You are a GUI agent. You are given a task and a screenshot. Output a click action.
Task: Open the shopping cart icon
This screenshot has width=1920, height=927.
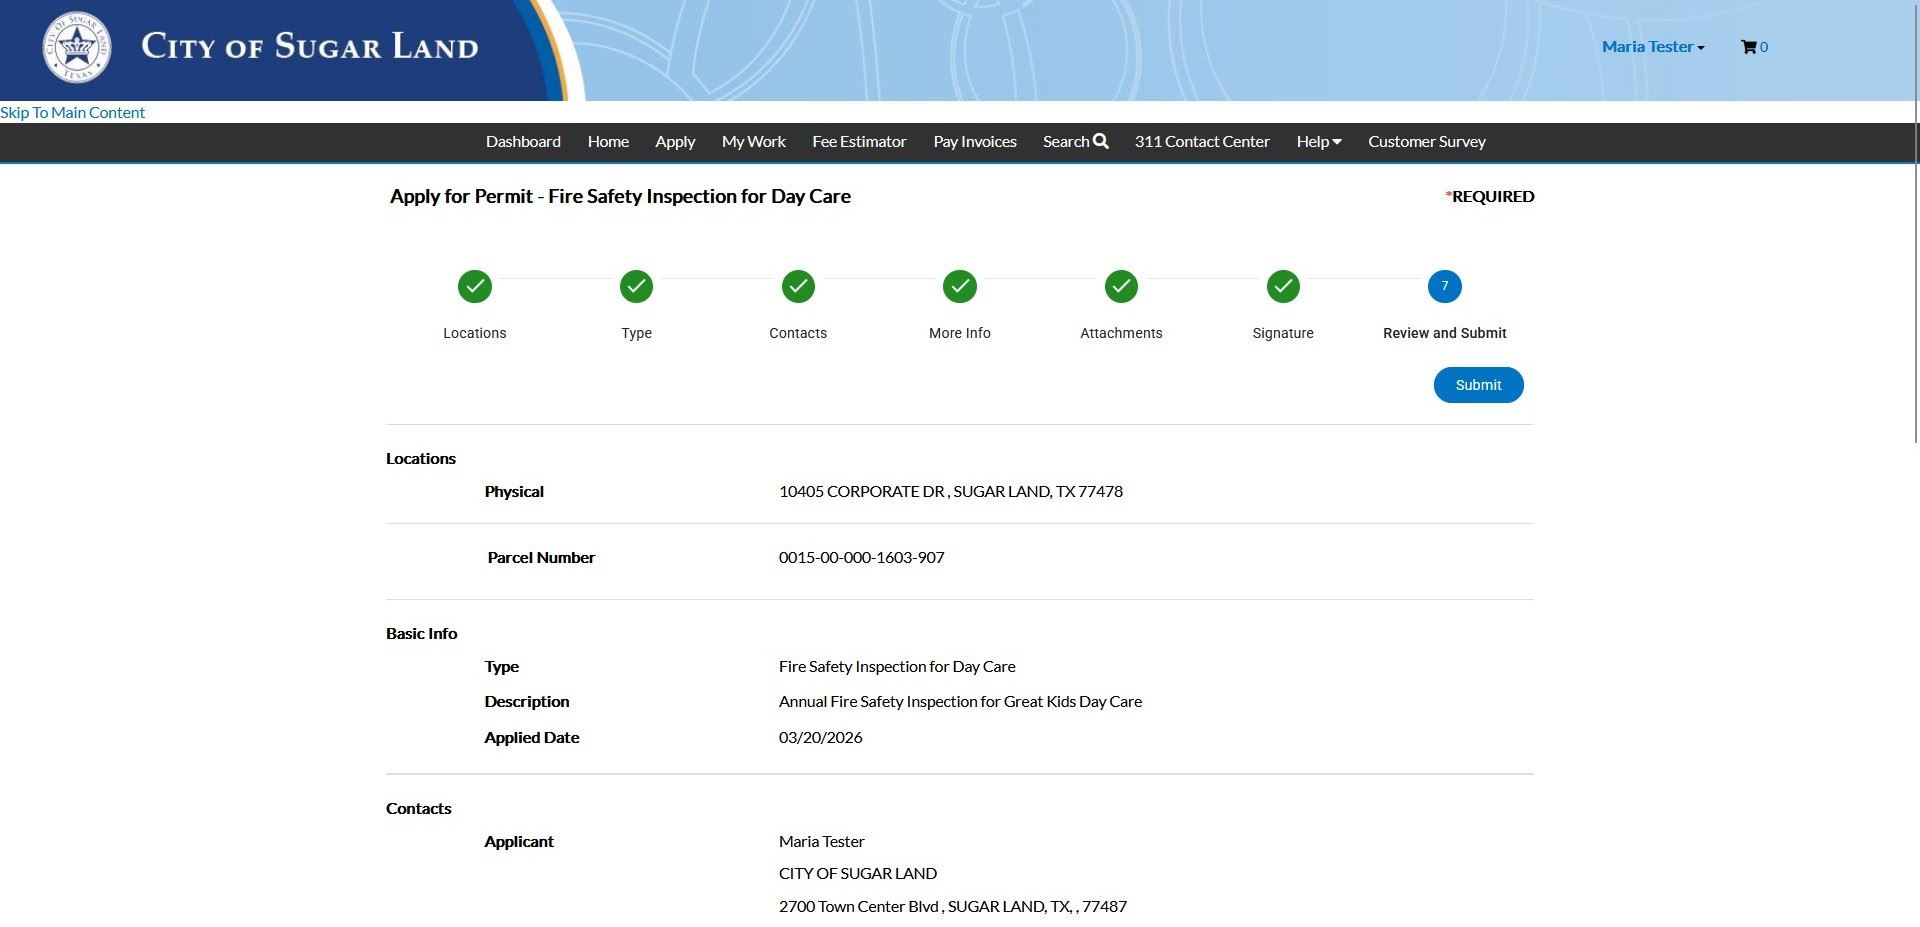pyautogui.click(x=1749, y=47)
